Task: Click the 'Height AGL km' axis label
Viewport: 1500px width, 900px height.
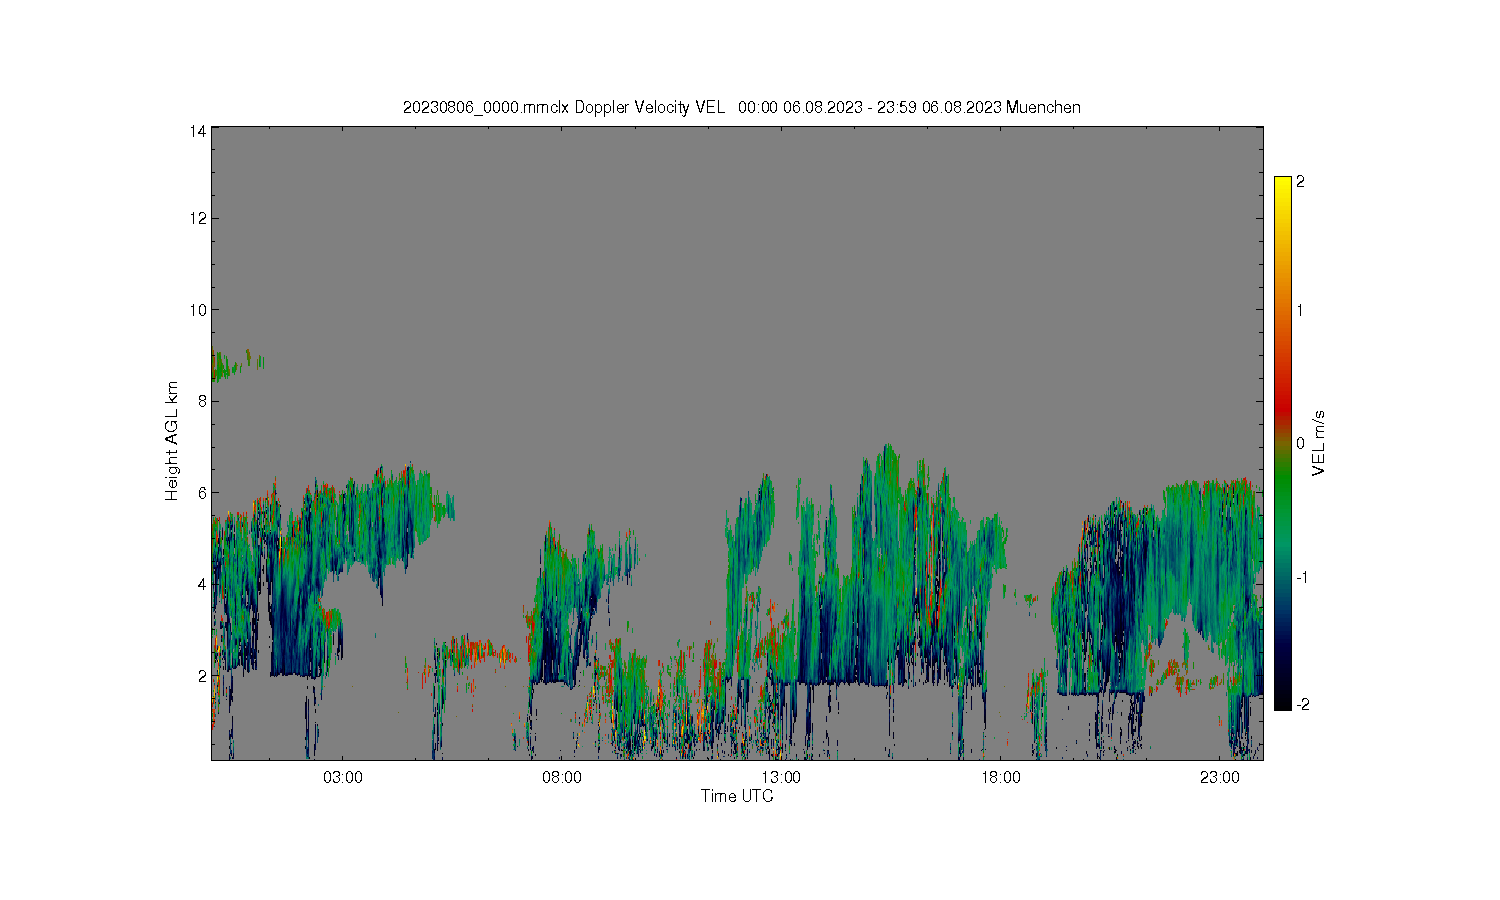Action: click(x=172, y=441)
